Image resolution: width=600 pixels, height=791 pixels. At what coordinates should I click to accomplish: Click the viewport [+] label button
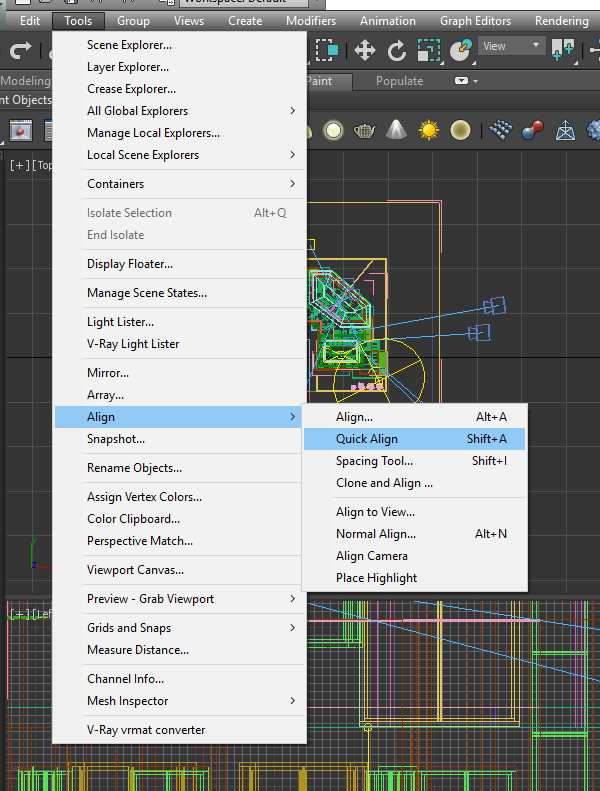click(x=19, y=165)
